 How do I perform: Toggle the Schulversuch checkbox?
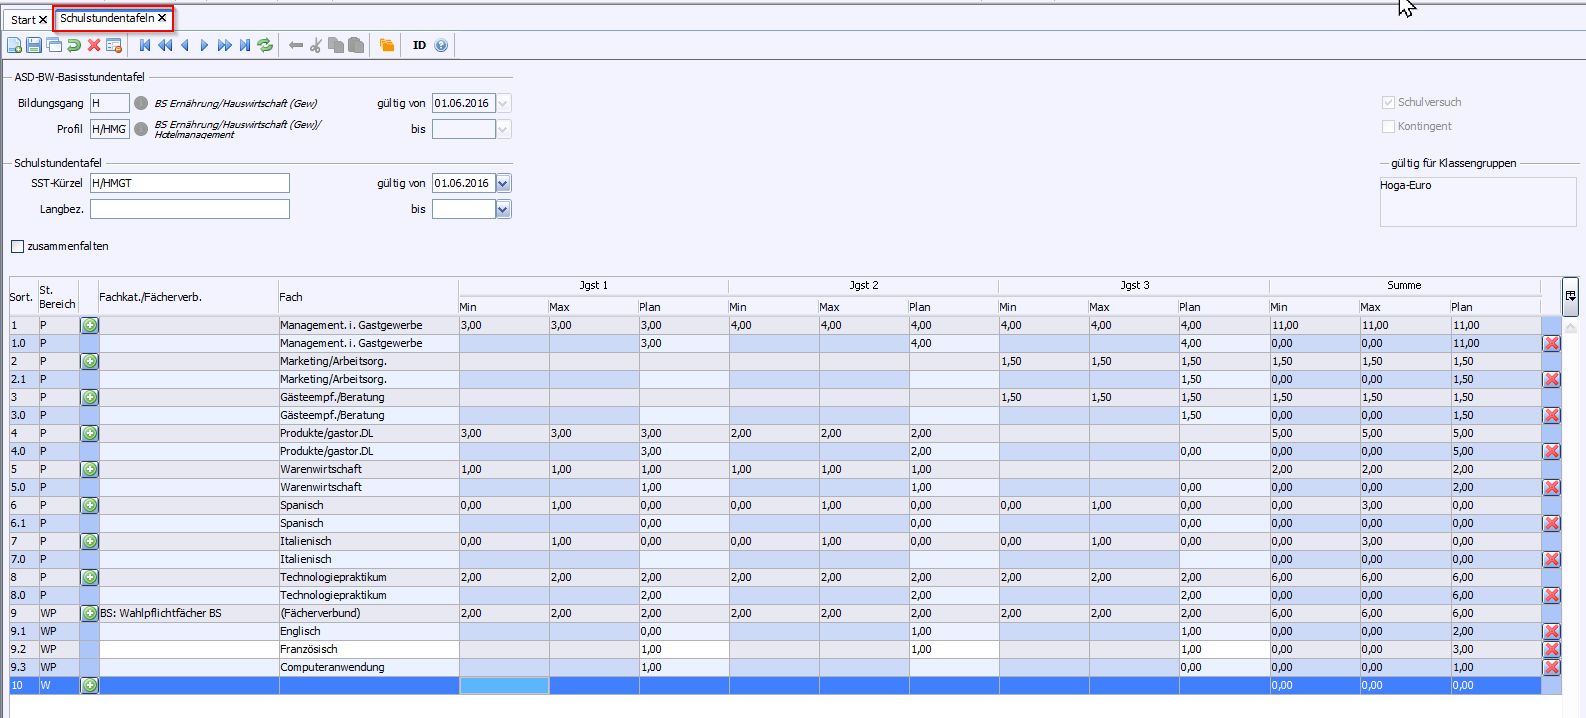tap(1388, 102)
